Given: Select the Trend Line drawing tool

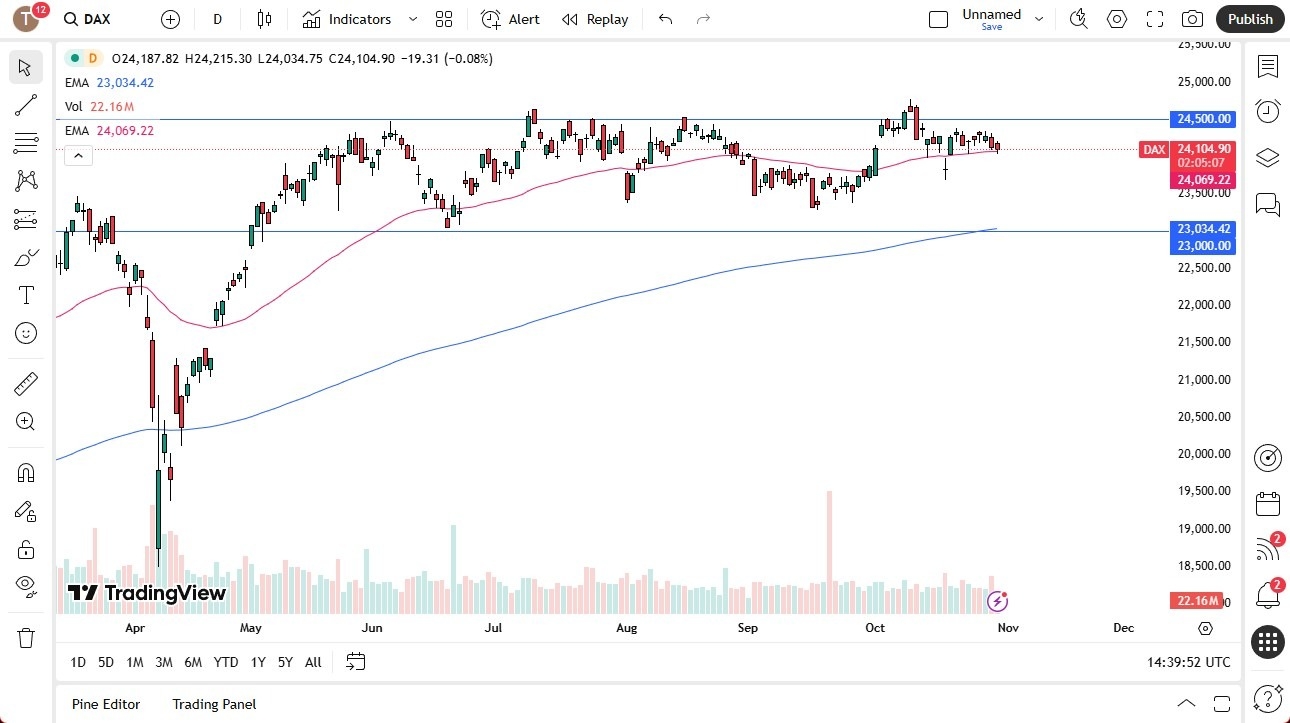Looking at the screenshot, I should click(x=26, y=105).
